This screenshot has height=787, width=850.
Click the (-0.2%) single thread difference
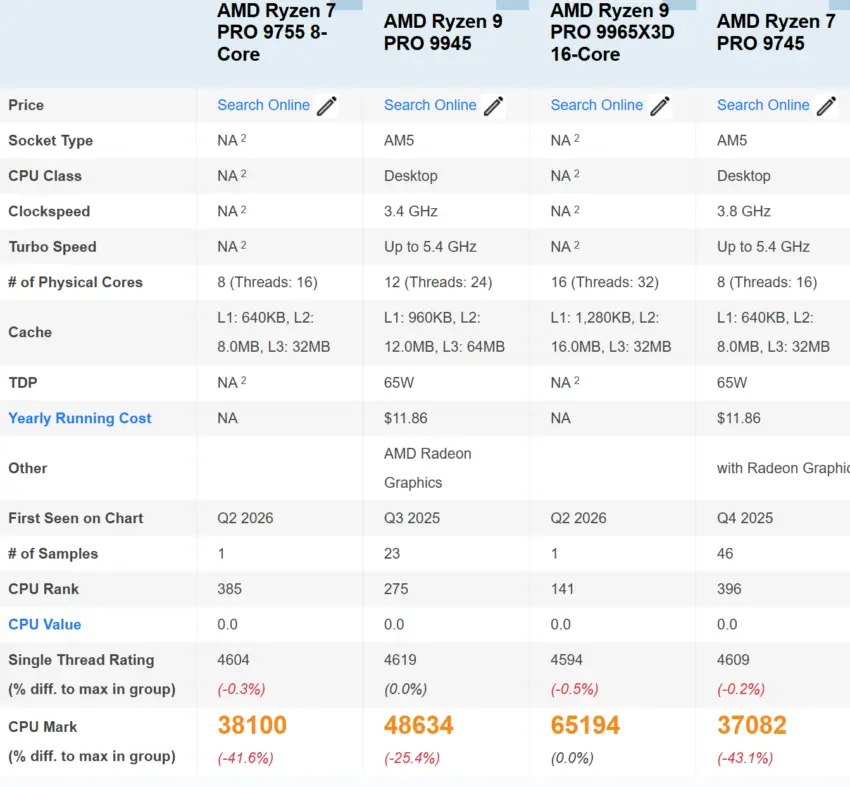[x=741, y=689]
